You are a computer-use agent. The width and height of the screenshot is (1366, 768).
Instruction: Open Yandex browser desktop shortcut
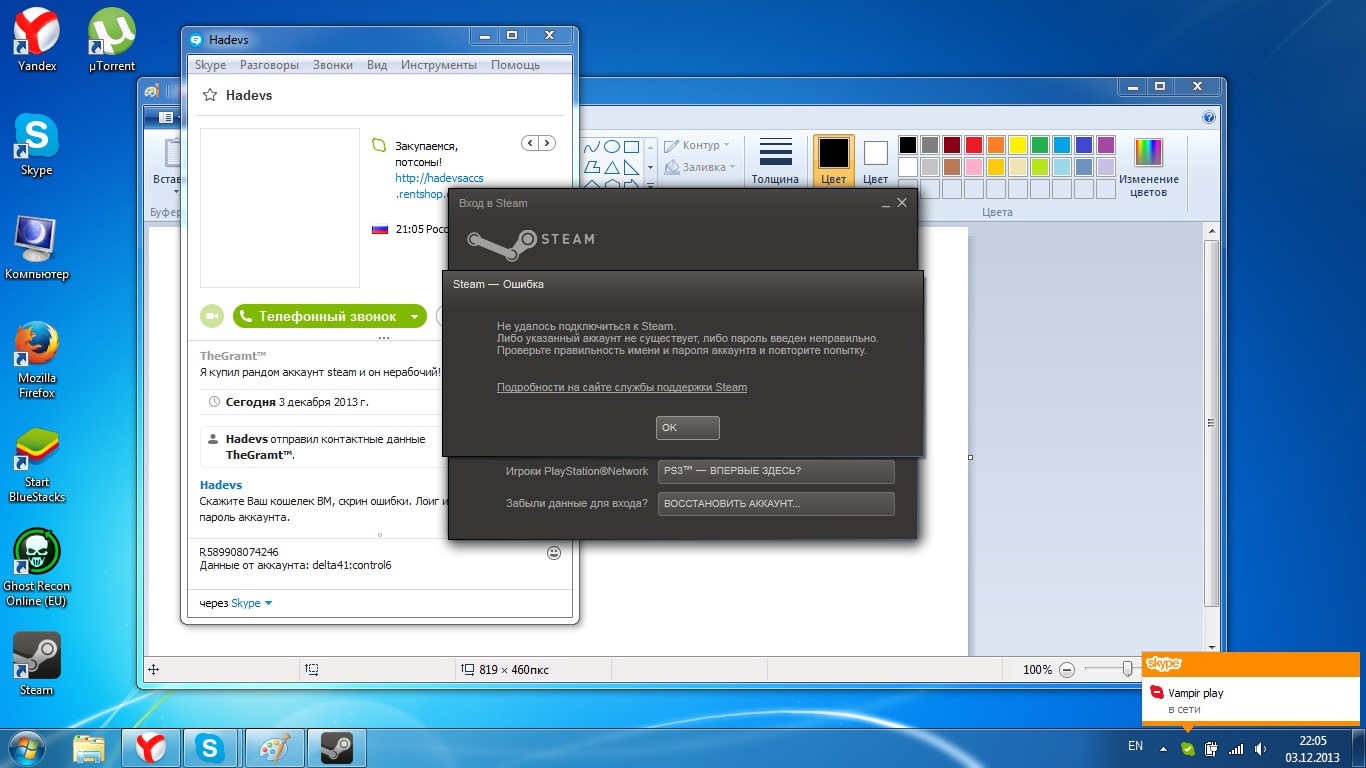[x=37, y=39]
